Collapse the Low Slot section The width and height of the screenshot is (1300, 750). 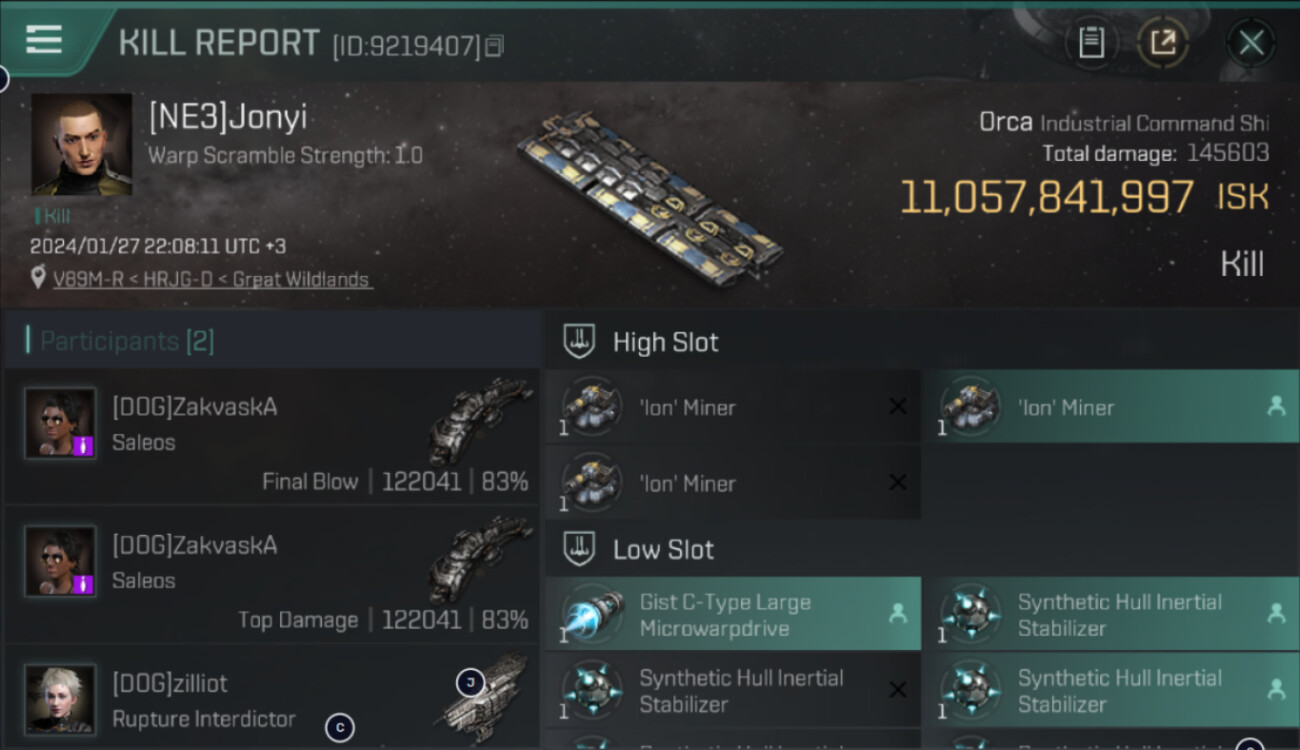[x=663, y=549]
